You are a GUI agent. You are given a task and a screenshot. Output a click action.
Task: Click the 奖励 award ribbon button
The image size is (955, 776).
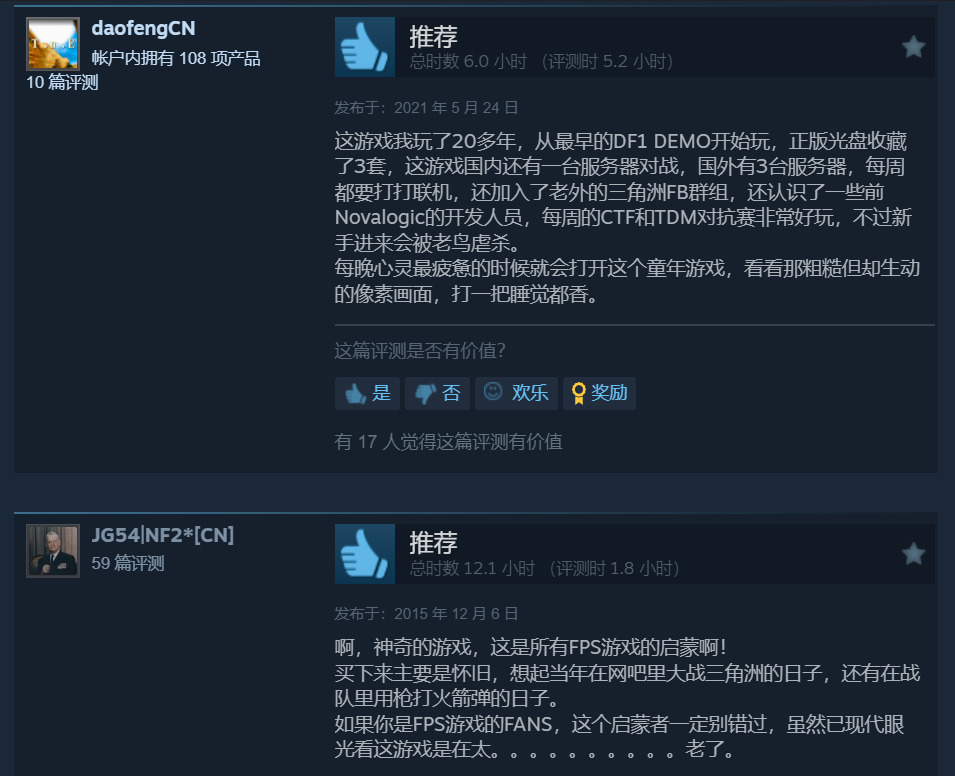pos(599,393)
